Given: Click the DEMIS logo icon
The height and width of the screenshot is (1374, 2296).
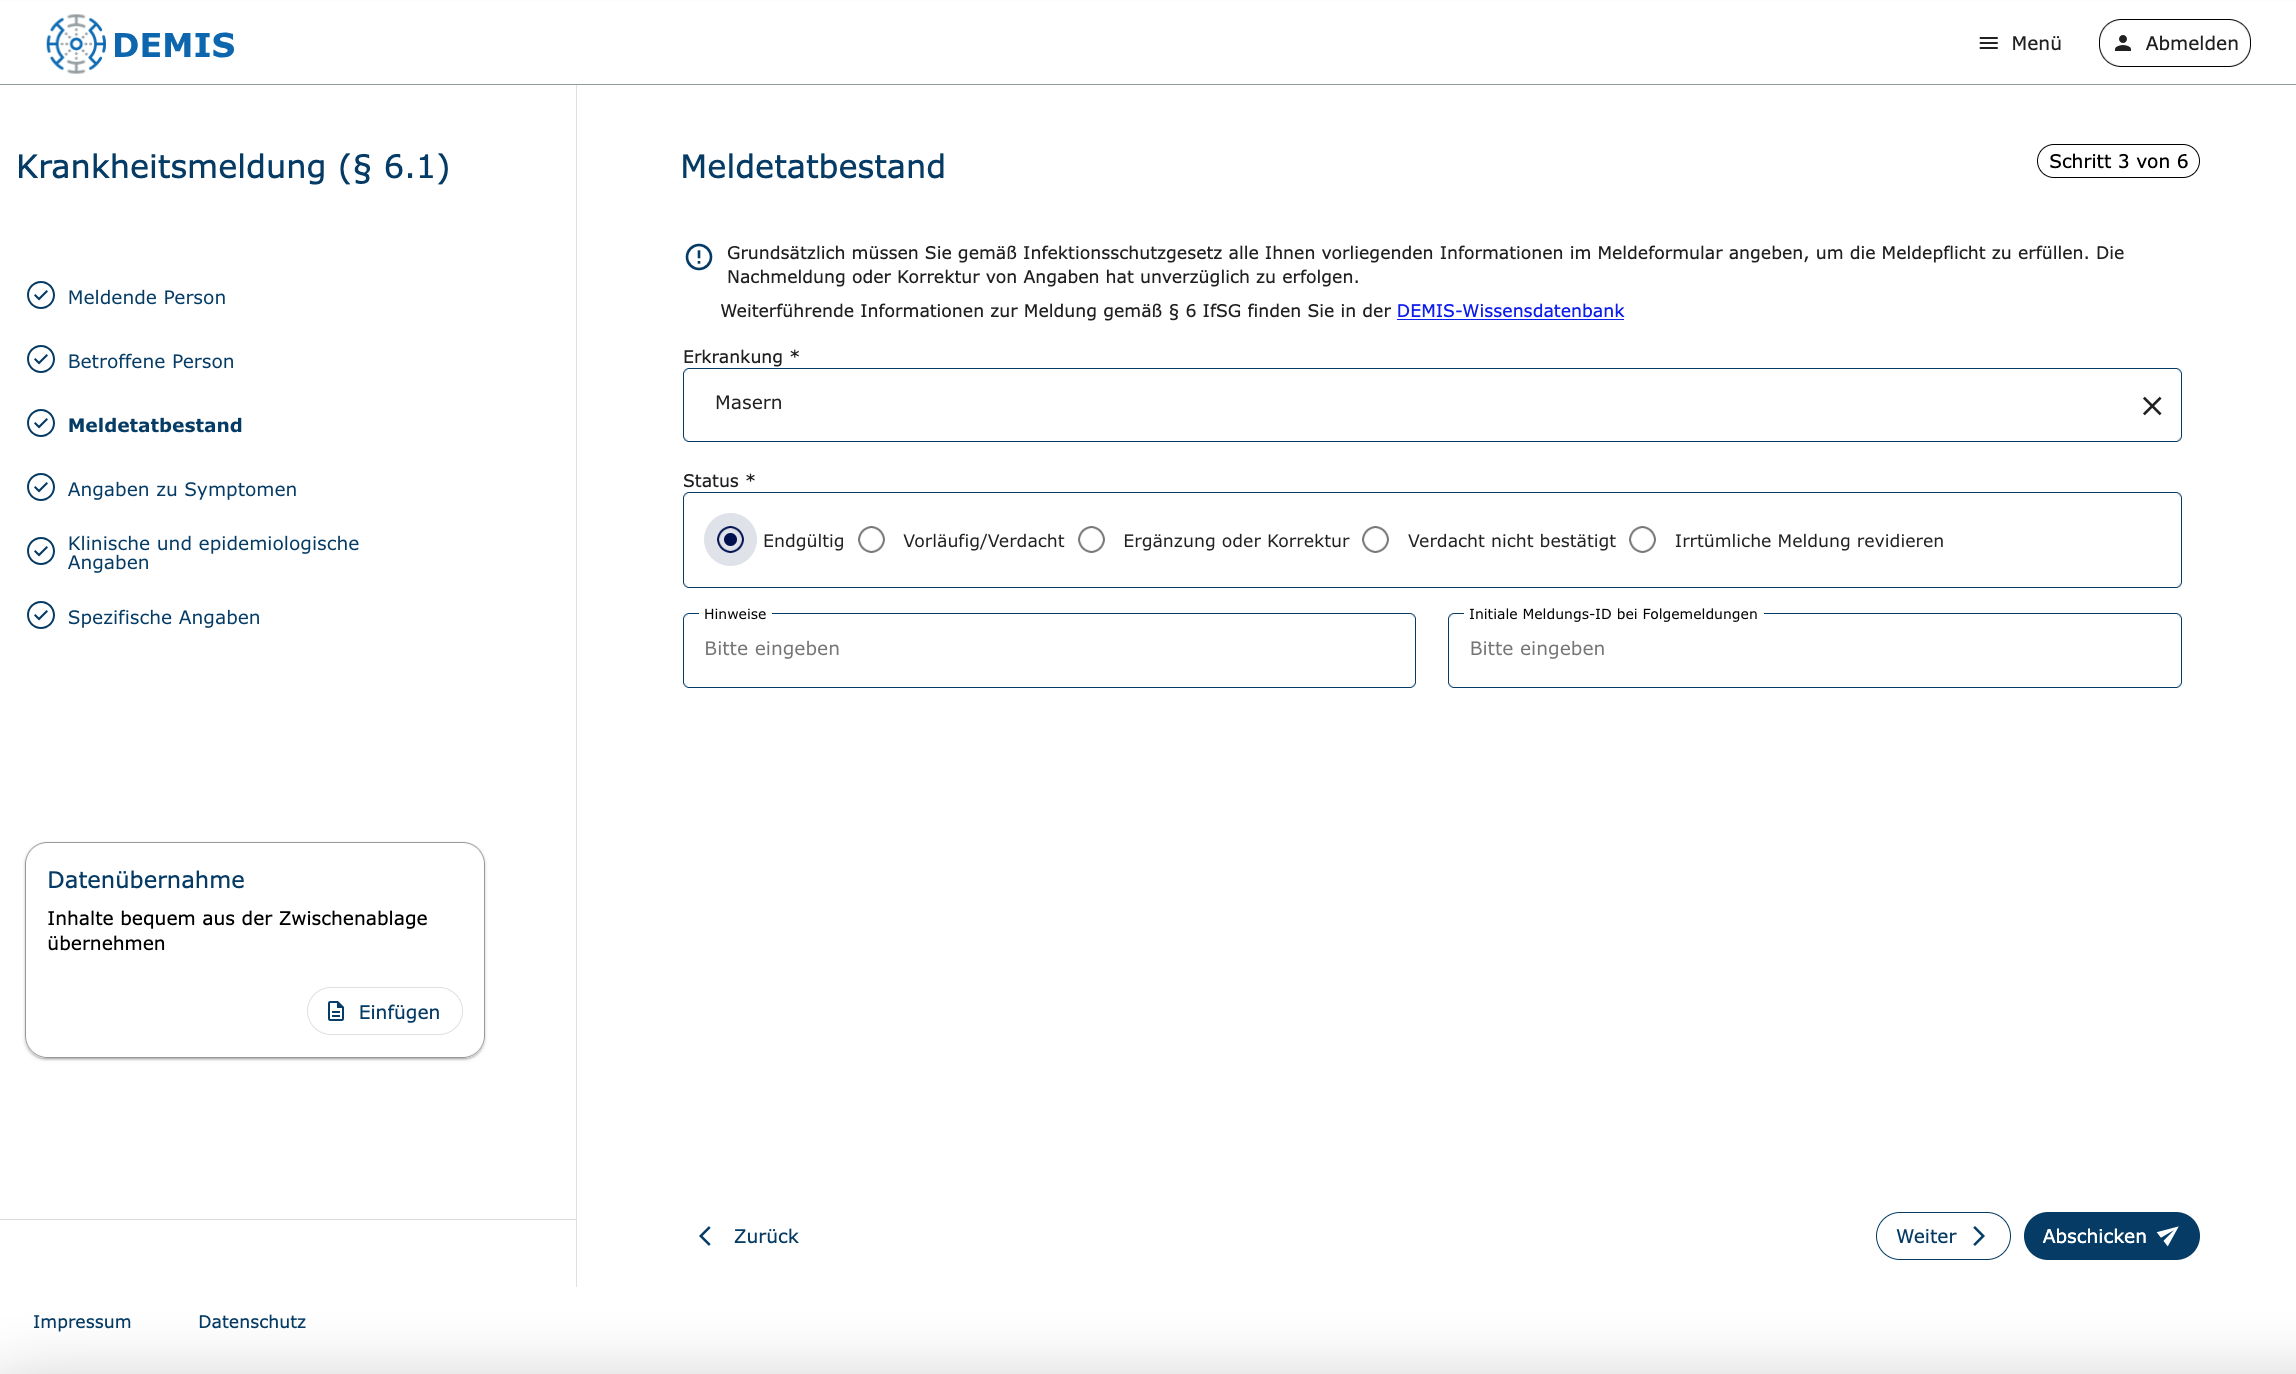Looking at the screenshot, I should [75, 44].
